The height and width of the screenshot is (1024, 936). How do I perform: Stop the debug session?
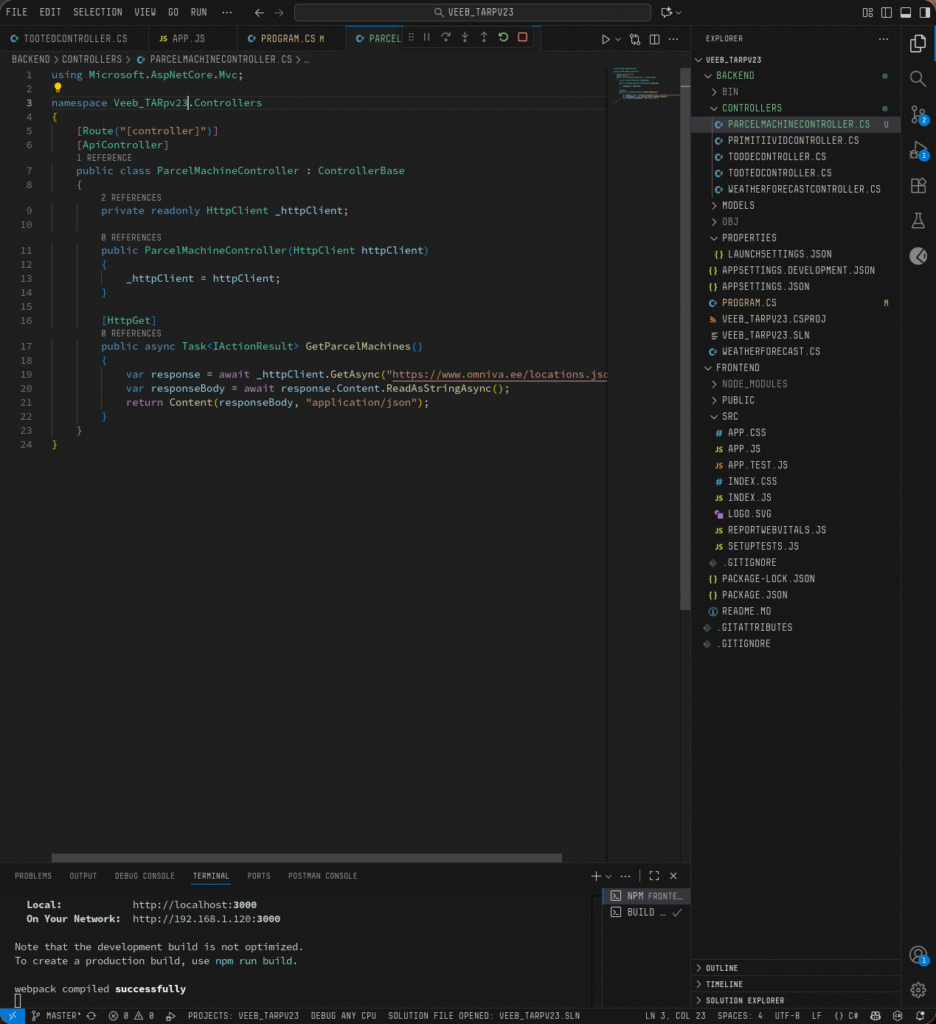pyautogui.click(x=522, y=37)
